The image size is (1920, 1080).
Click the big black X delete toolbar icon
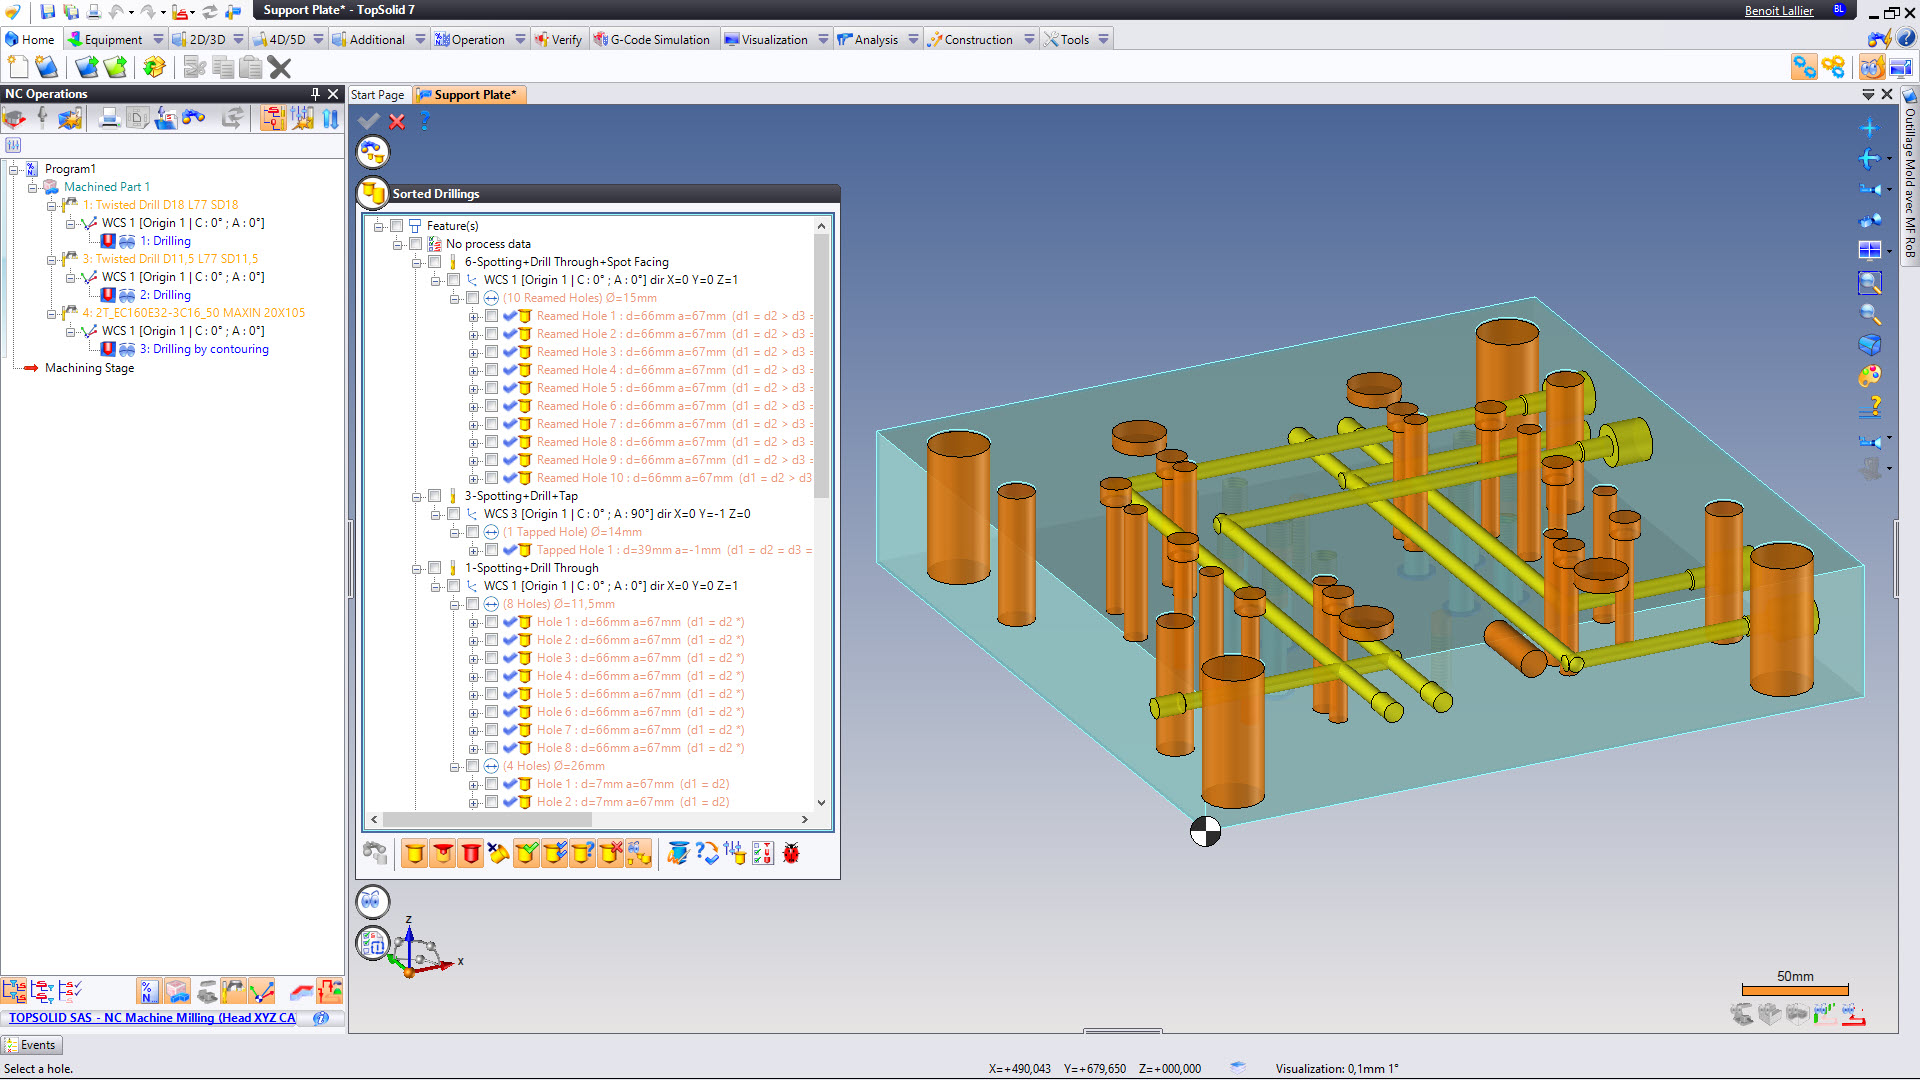(280, 67)
